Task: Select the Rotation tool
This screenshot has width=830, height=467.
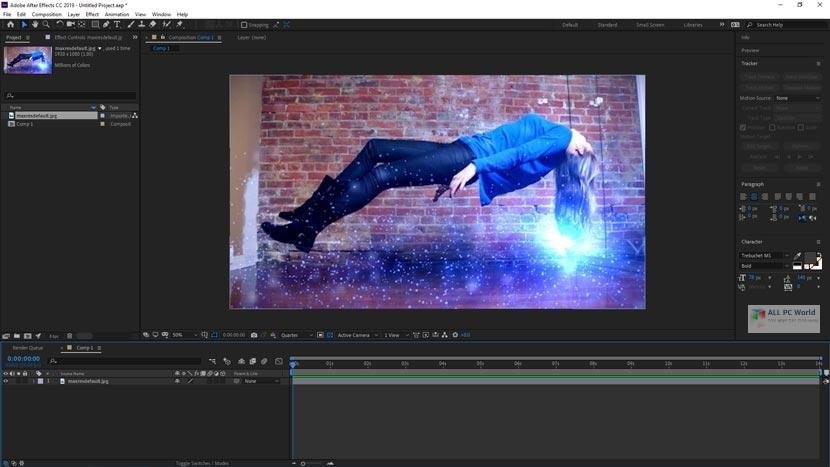Action: click(x=59, y=24)
